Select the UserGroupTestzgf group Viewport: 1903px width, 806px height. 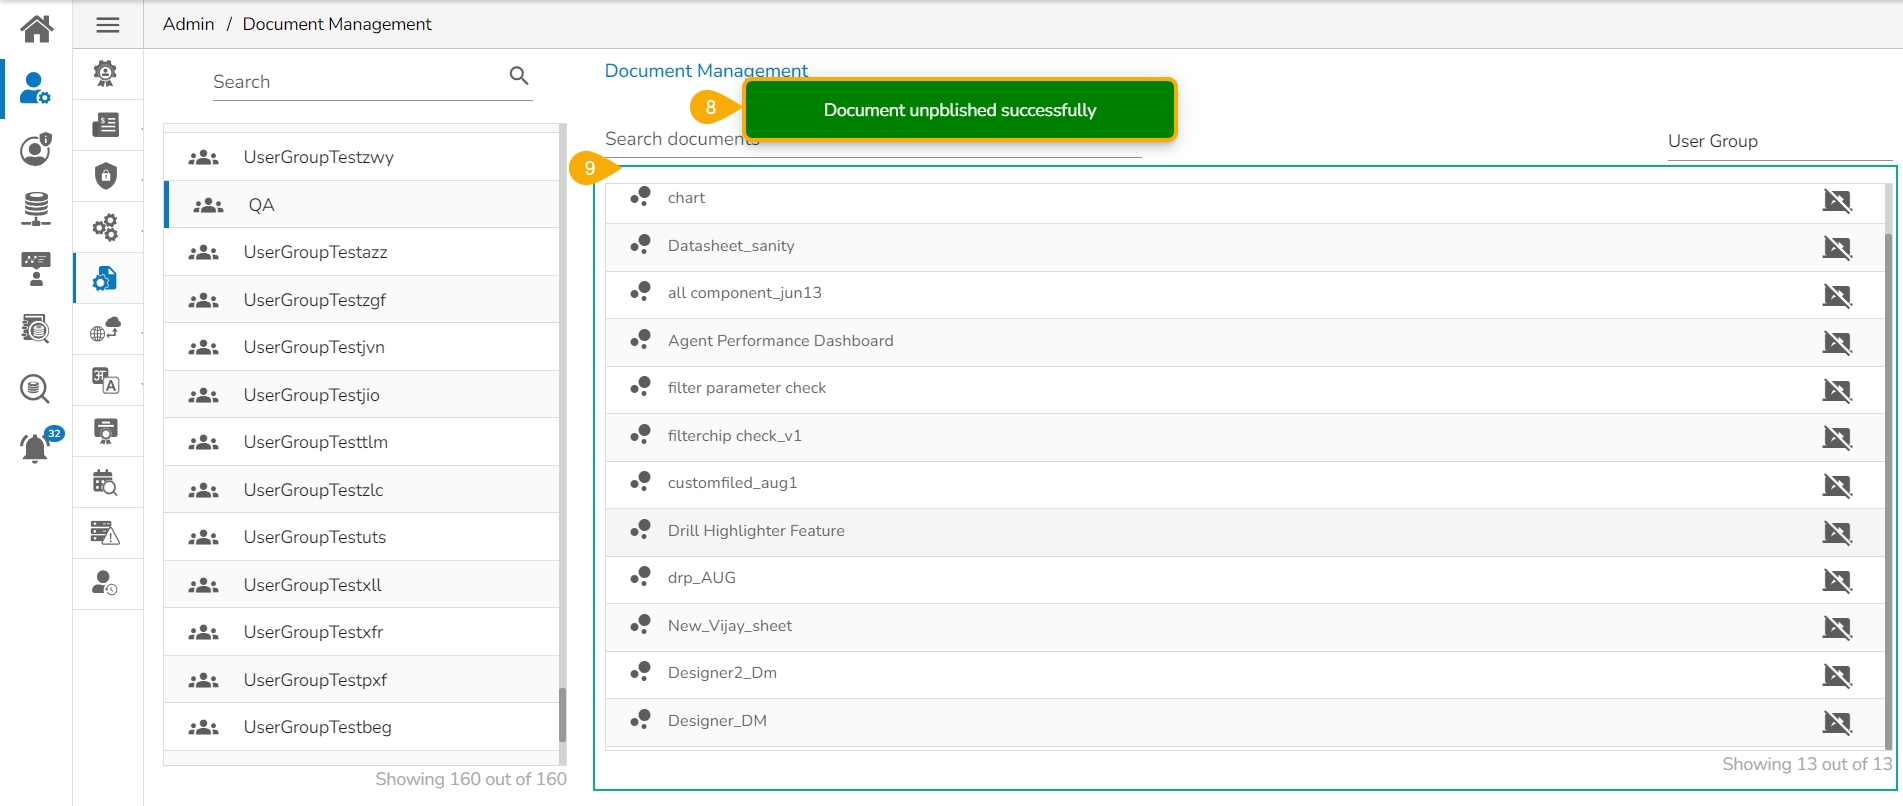[x=361, y=300]
